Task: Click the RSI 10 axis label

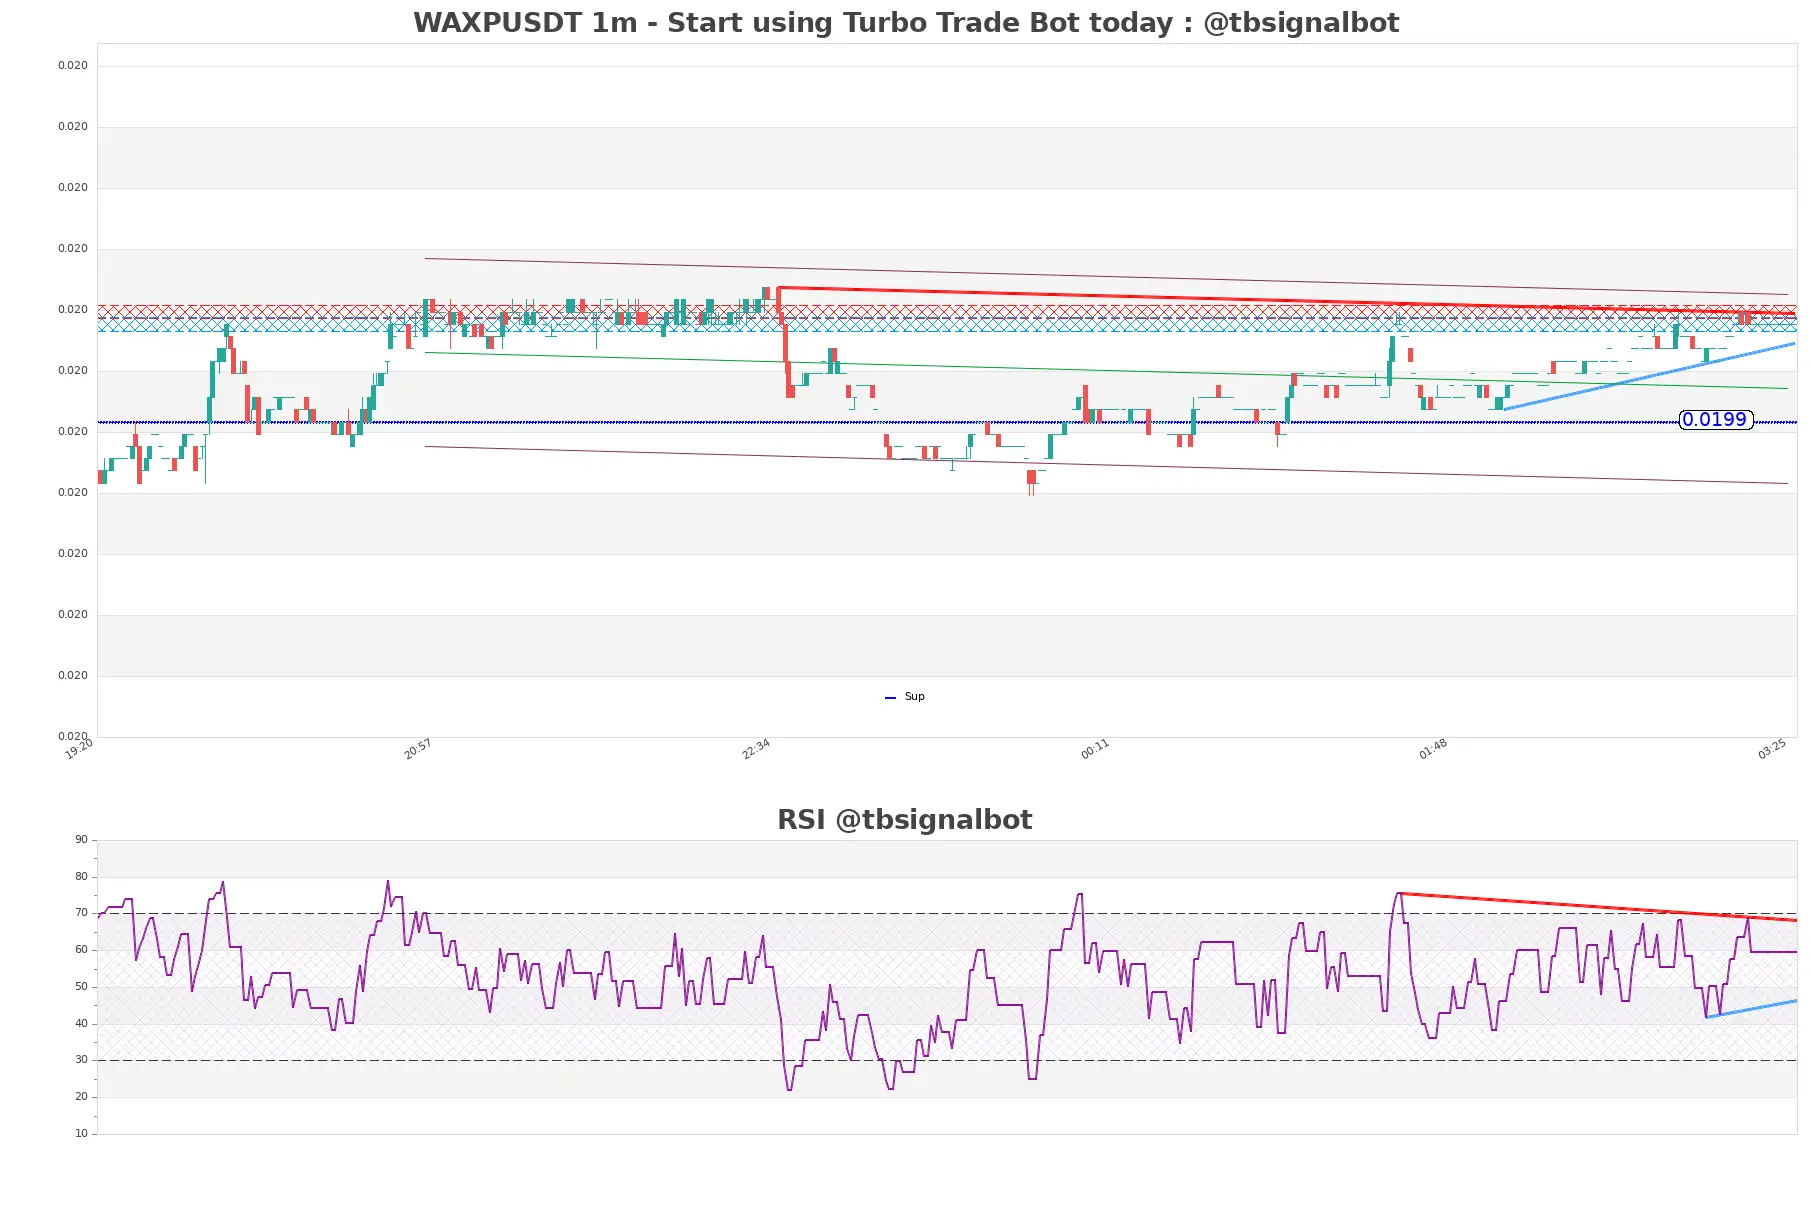Action: [81, 1134]
